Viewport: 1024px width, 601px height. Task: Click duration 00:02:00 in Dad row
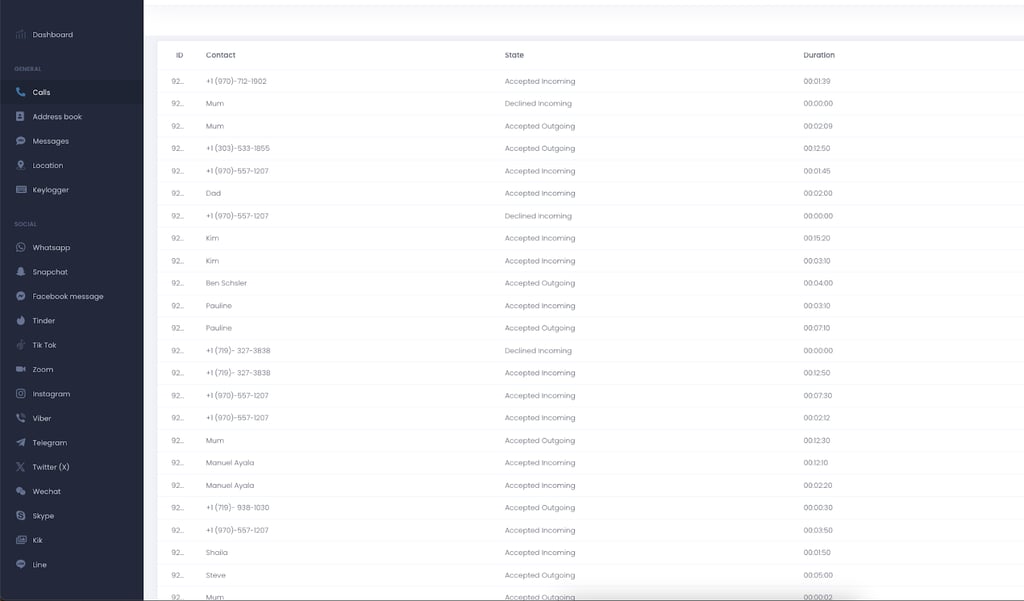(x=818, y=193)
